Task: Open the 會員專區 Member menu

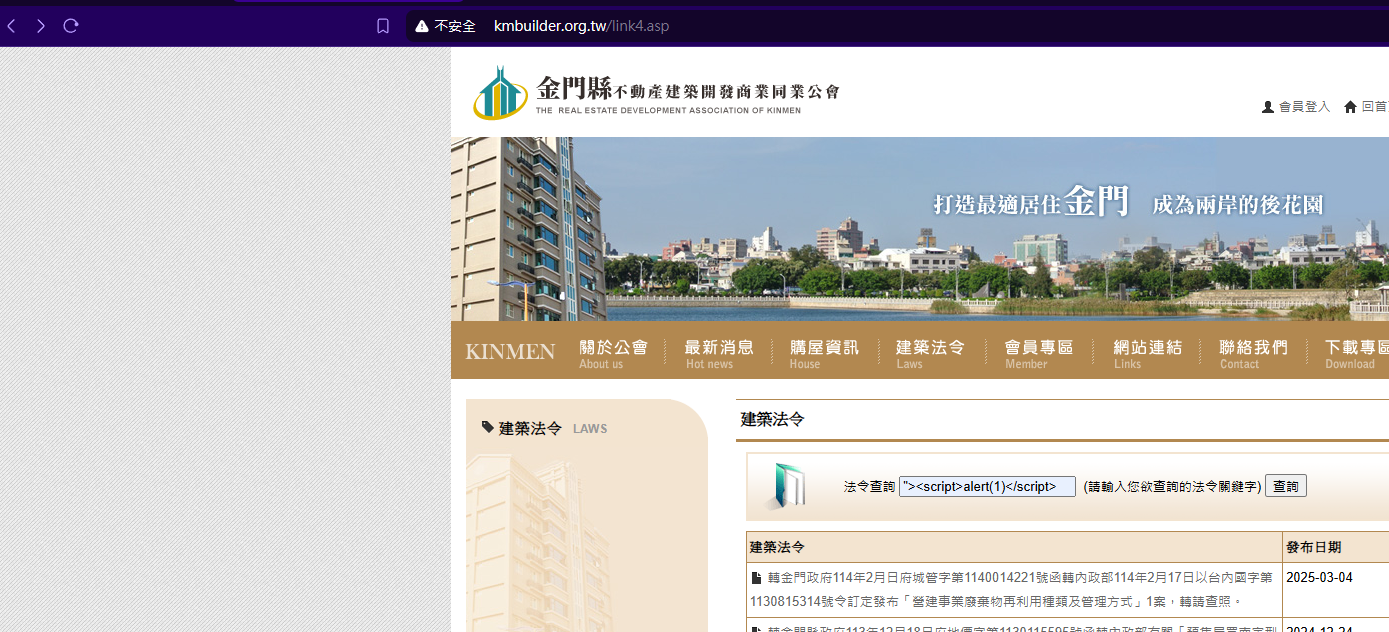Action: pyautogui.click(x=1039, y=354)
